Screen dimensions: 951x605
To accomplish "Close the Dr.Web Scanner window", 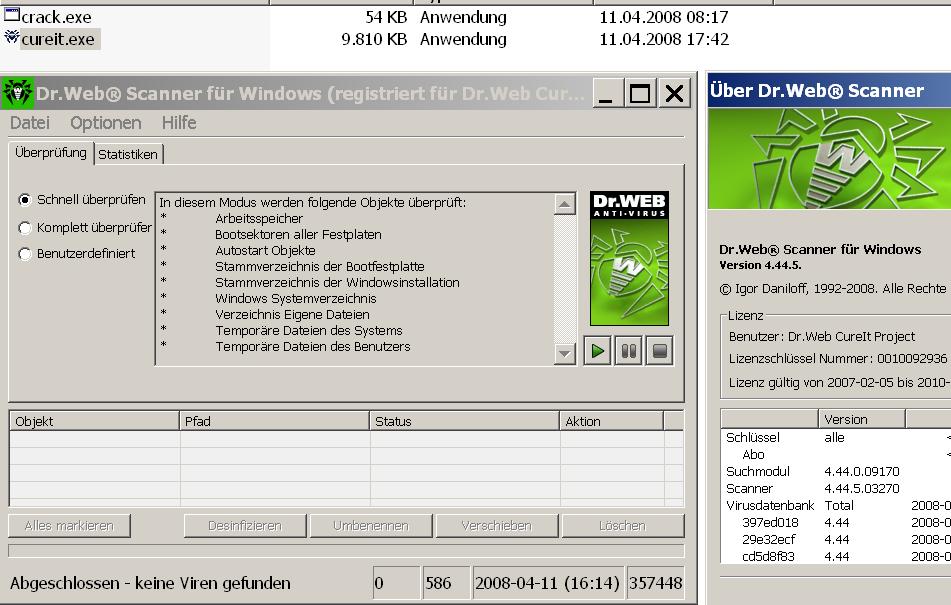I will point(674,94).
